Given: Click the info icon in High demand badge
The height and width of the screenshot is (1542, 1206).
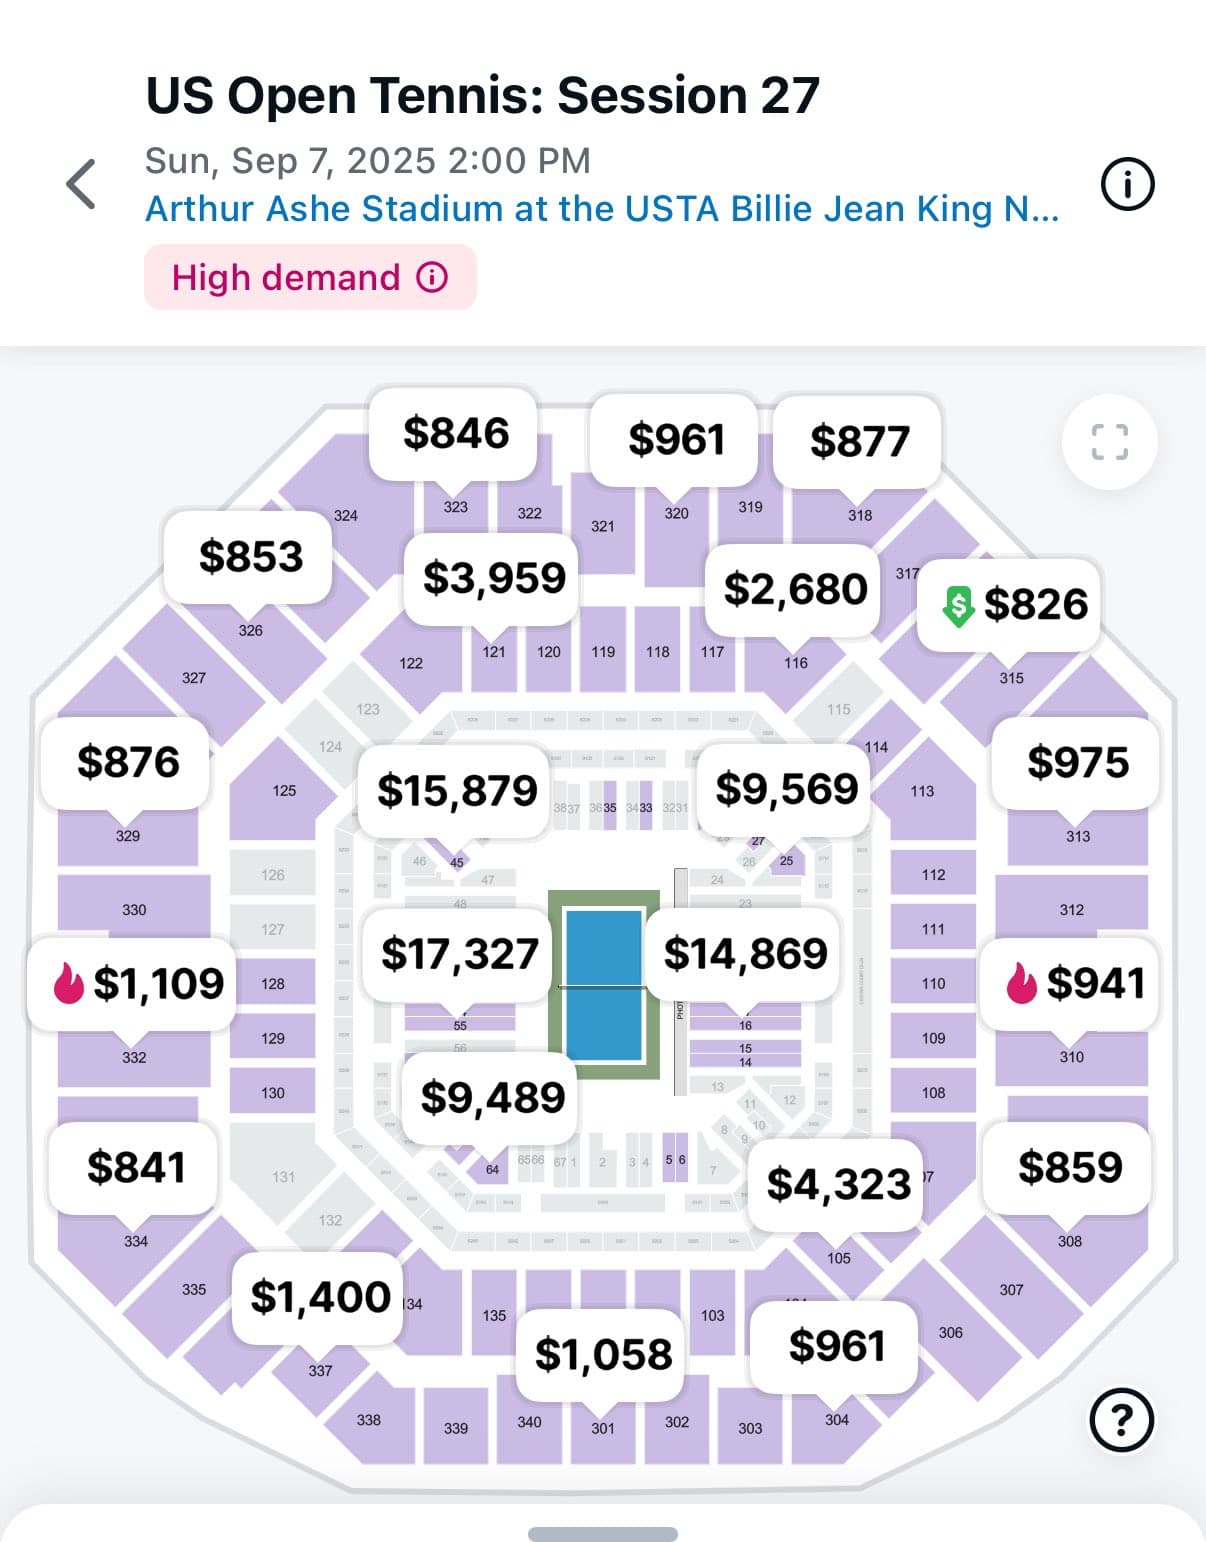Looking at the screenshot, I should (432, 277).
